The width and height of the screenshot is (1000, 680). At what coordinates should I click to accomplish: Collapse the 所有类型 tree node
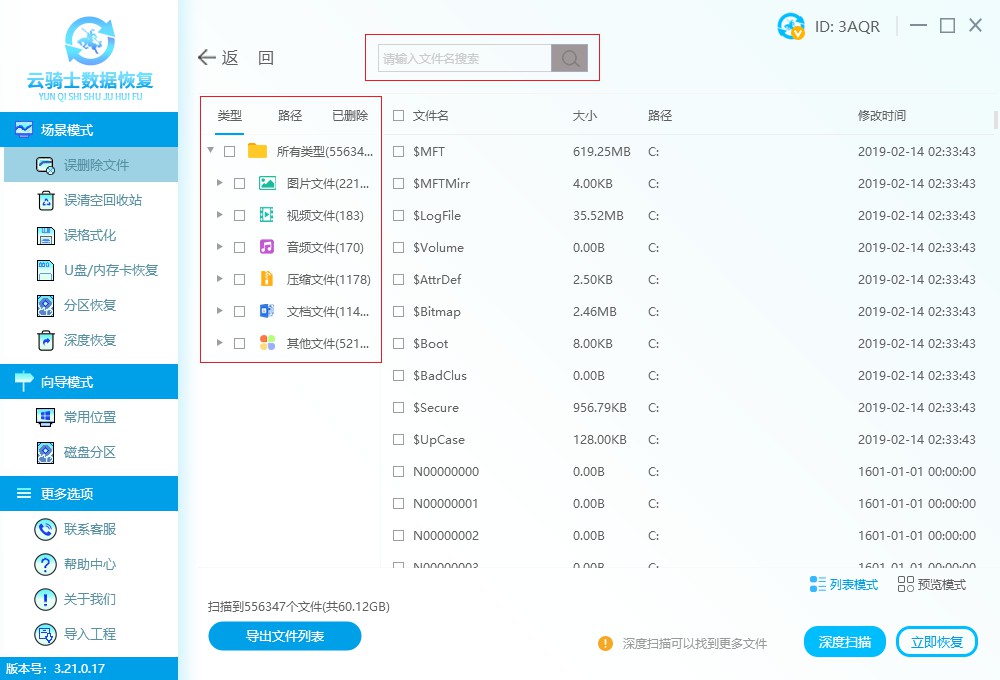click(210, 151)
